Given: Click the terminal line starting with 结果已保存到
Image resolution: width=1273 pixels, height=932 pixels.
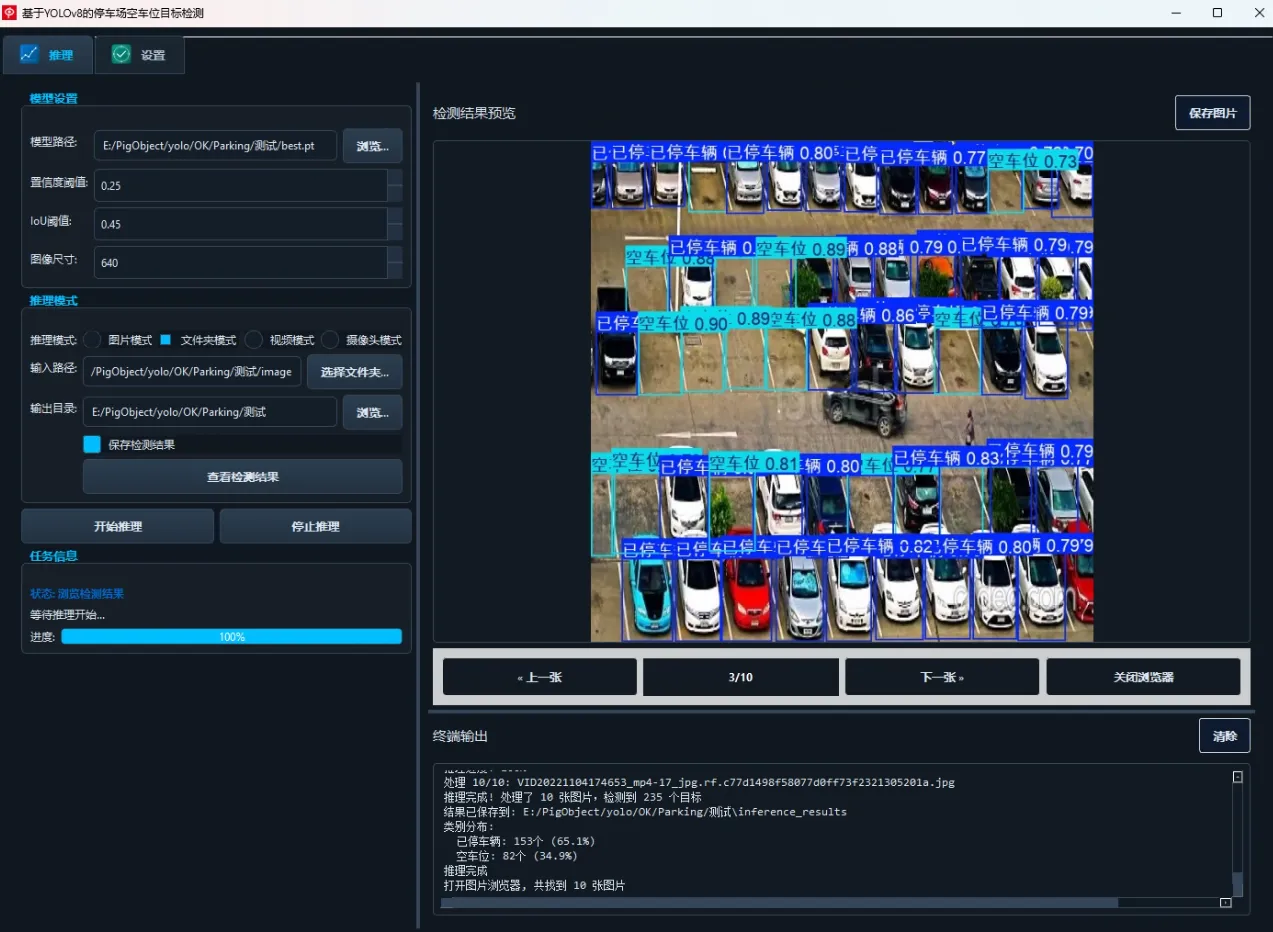Looking at the screenshot, I should point(645,812).
